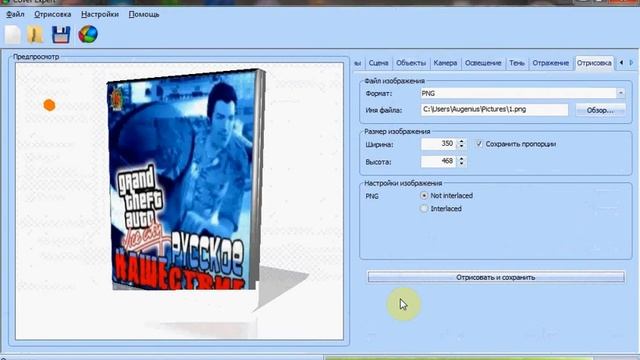Increase Ширина with the up arrow
Image resolution: width=640 pixels, height=360 pixels.
[461, 141]
